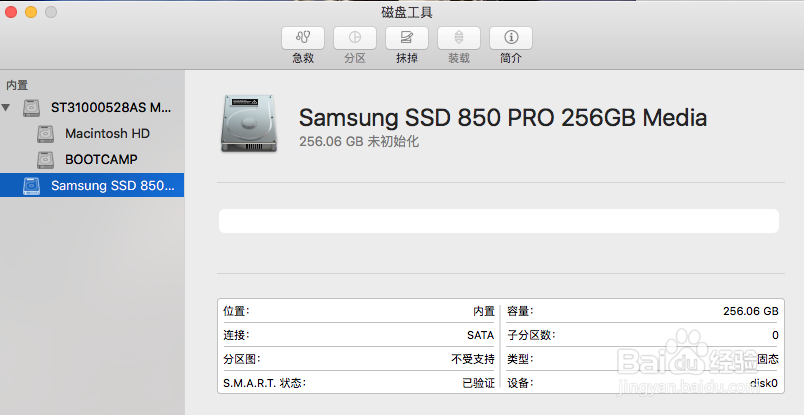Run First Aid (急救) on the disk
Viewport: 804px width, 415px height.
303,38
